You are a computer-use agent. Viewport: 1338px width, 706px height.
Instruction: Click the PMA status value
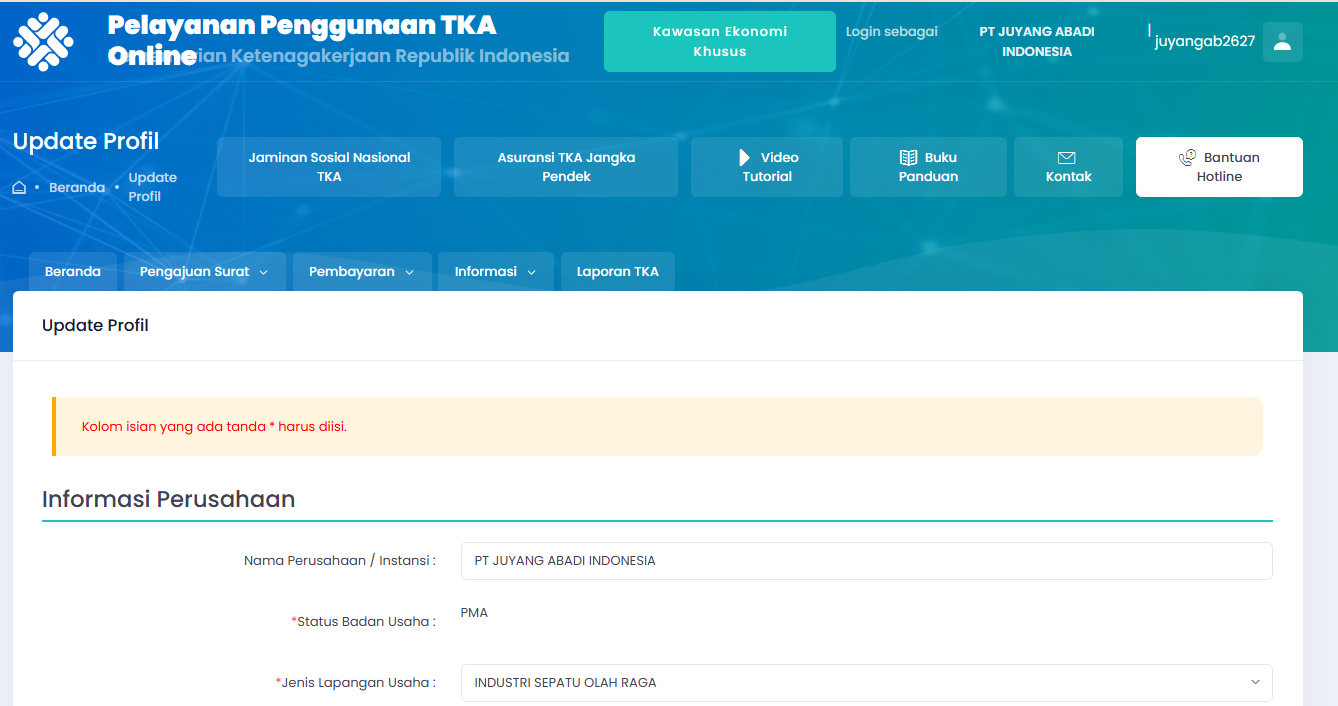[x=474, y=613]
